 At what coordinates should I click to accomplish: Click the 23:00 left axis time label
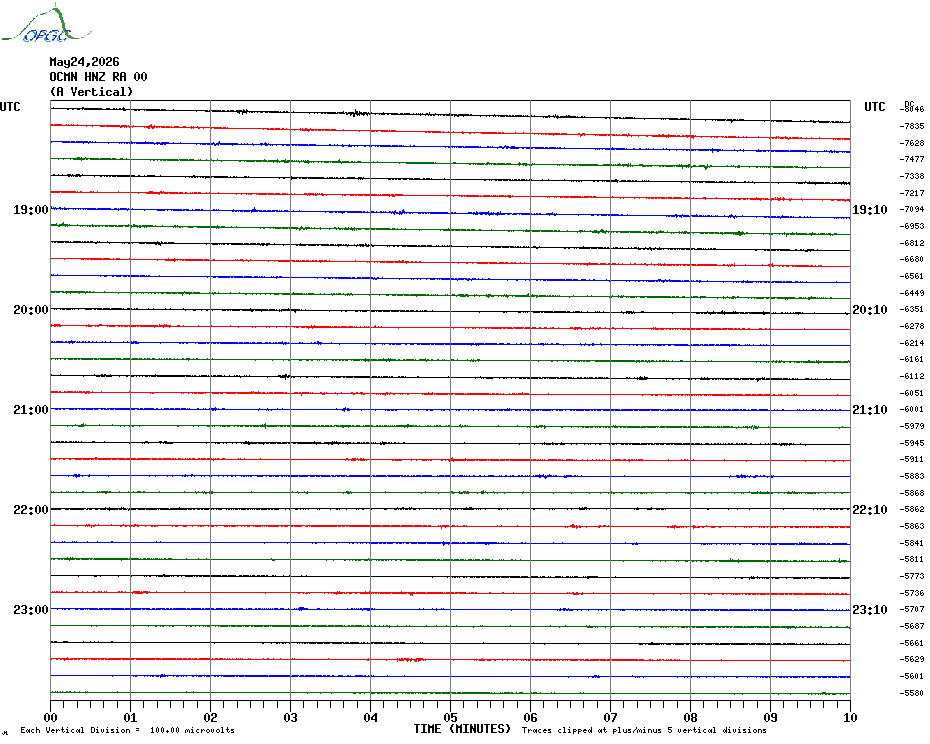(x=31, y=610)
